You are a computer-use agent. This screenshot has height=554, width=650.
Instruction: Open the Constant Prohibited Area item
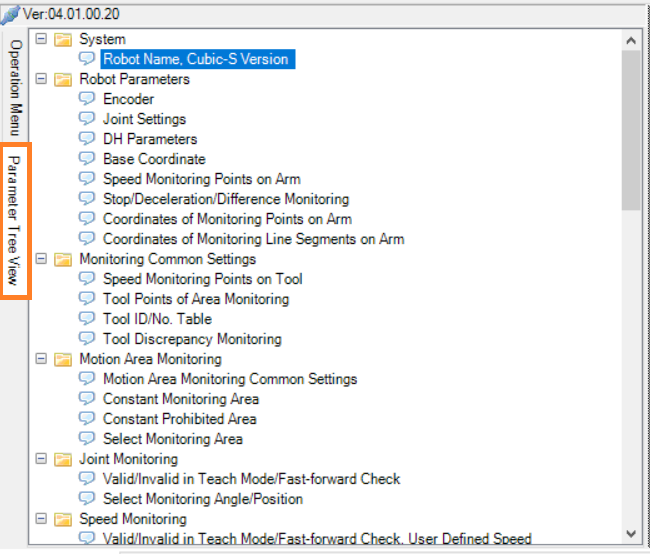click(x=179, y=419)
